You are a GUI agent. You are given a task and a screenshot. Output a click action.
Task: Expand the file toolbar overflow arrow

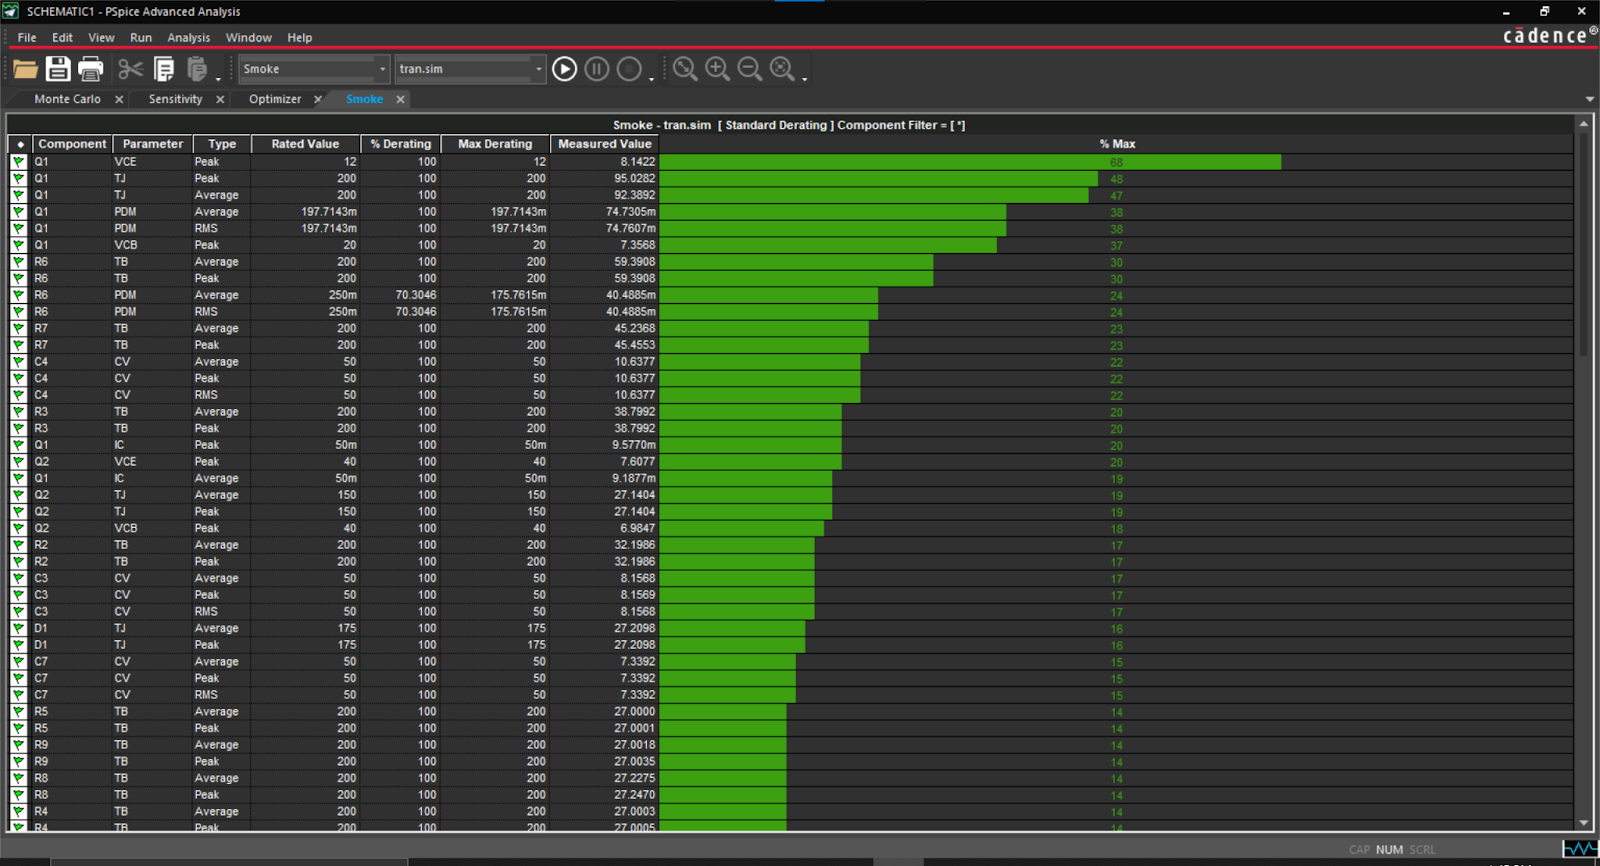[x=218, y=78]
